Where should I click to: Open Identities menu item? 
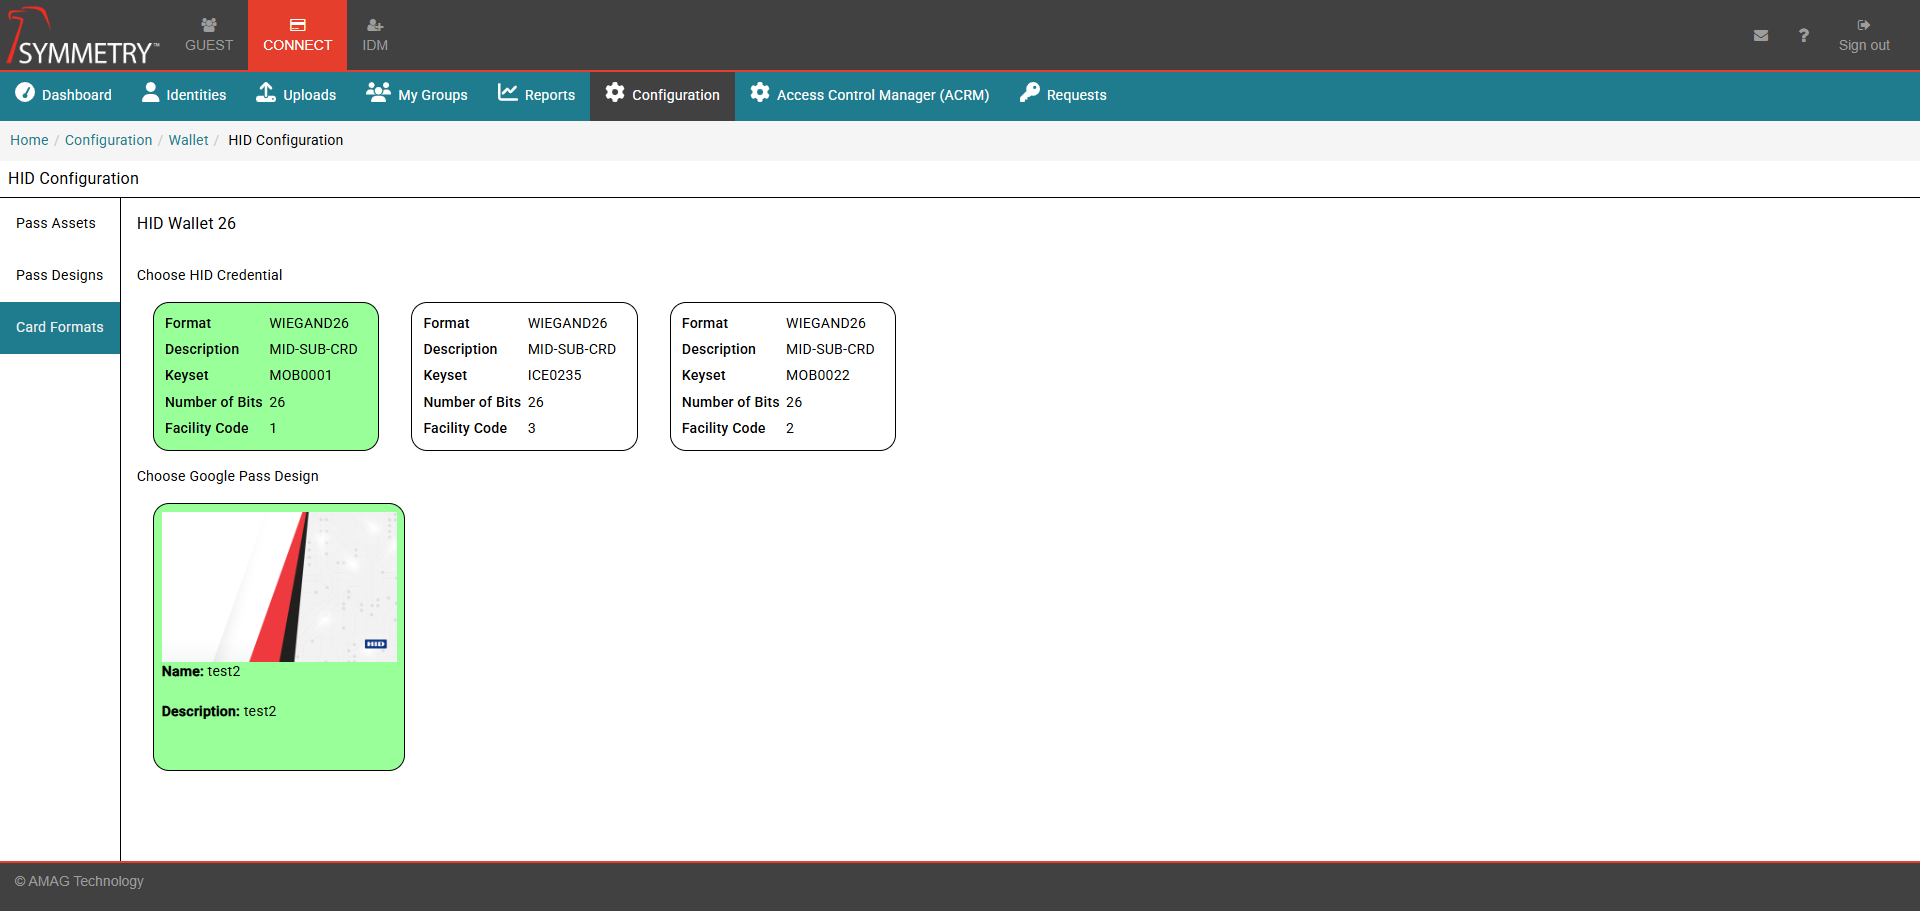click(184, 95)
